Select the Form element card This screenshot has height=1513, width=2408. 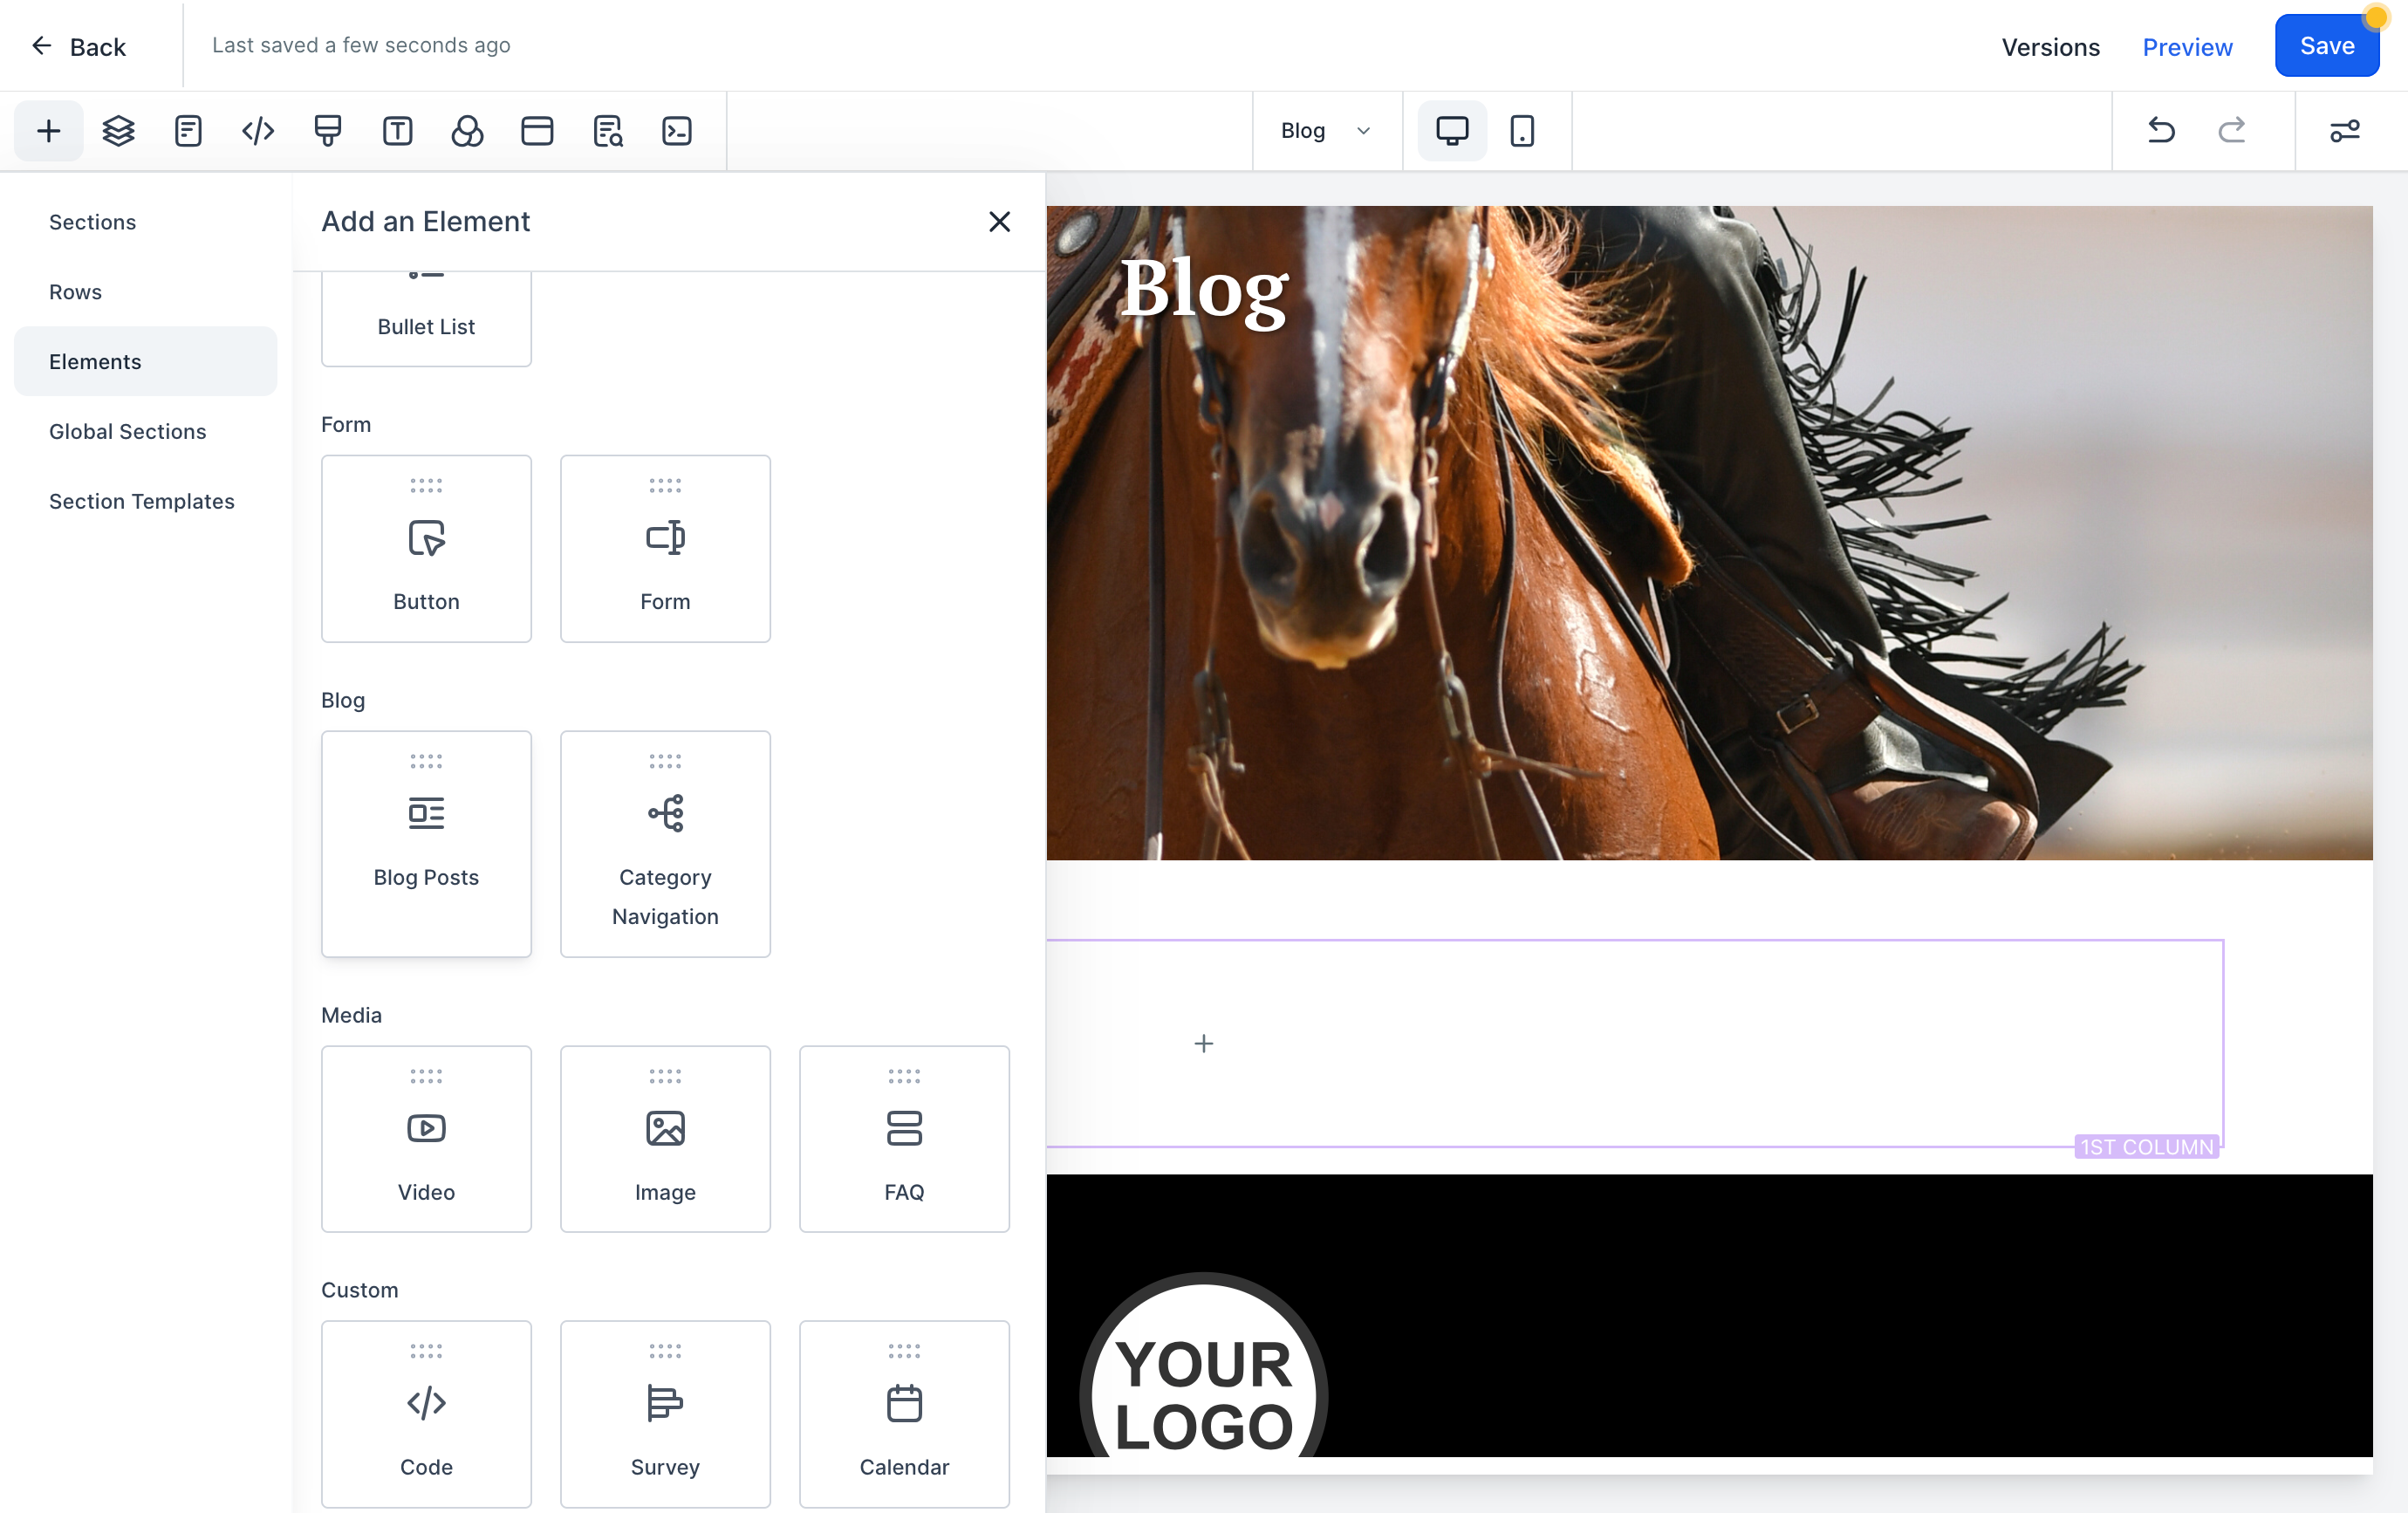(665, 549)
